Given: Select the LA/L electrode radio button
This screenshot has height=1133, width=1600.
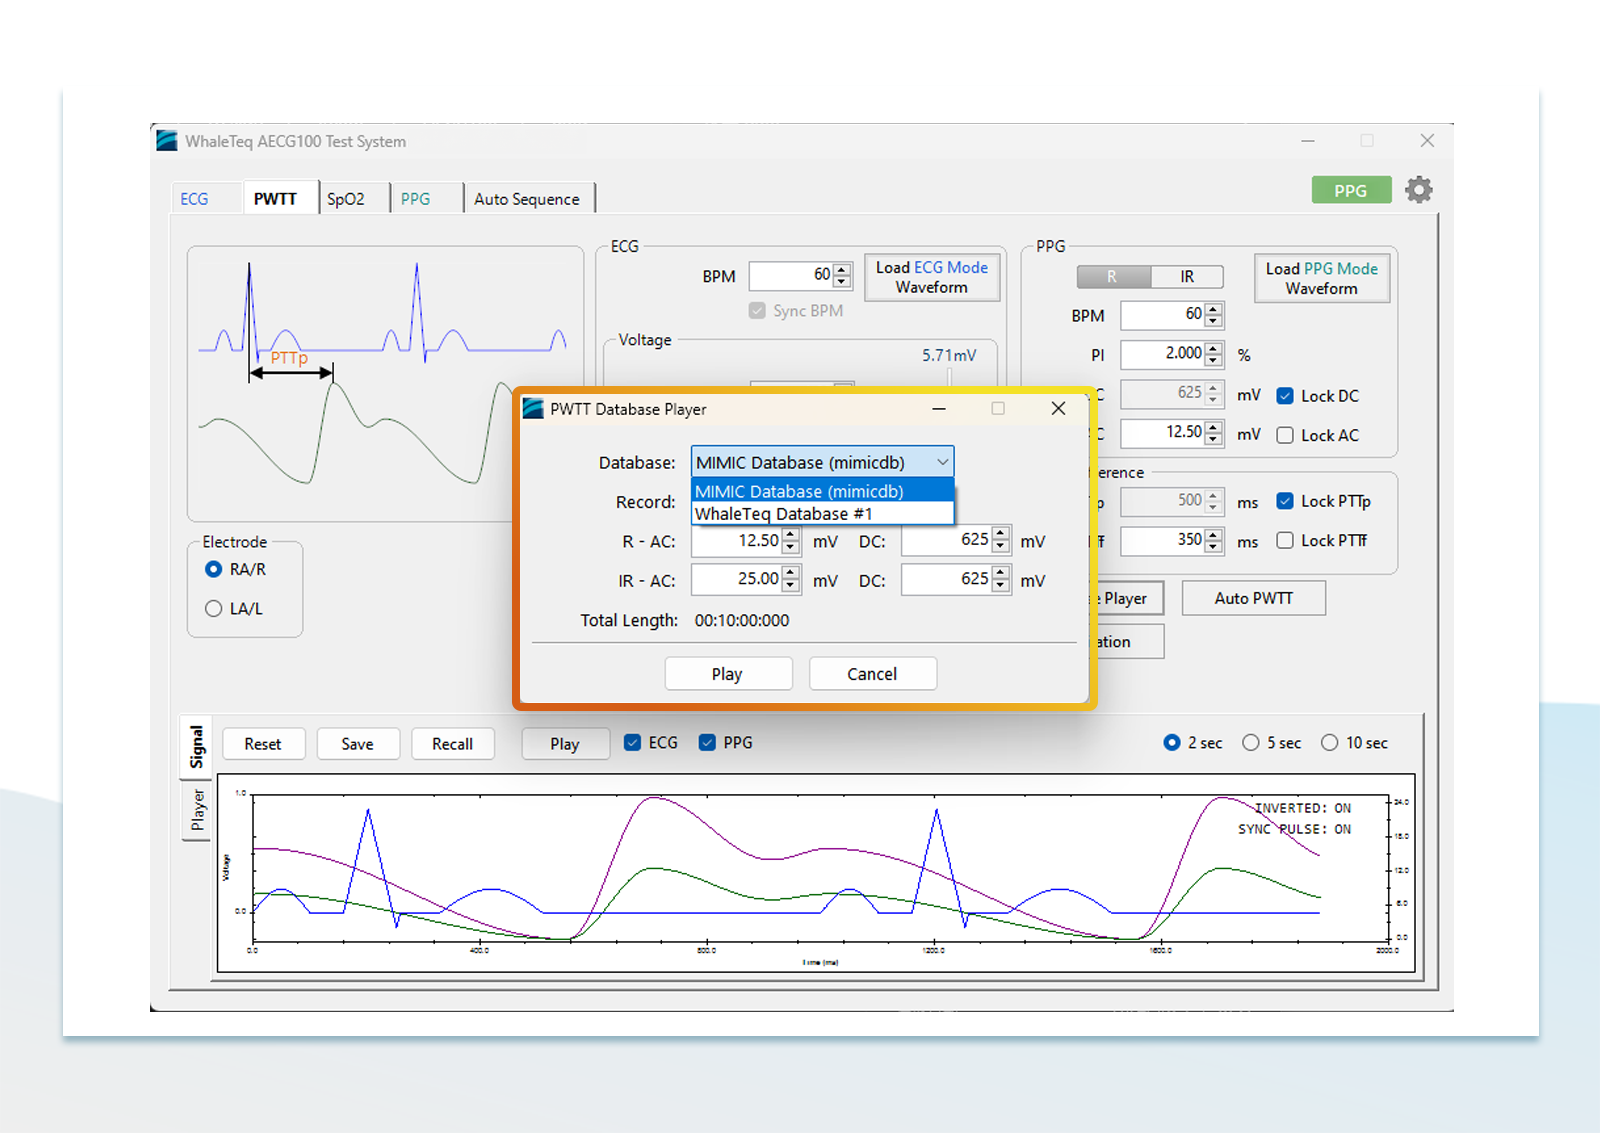Looking at the screenshot, I should coord(213,608).
